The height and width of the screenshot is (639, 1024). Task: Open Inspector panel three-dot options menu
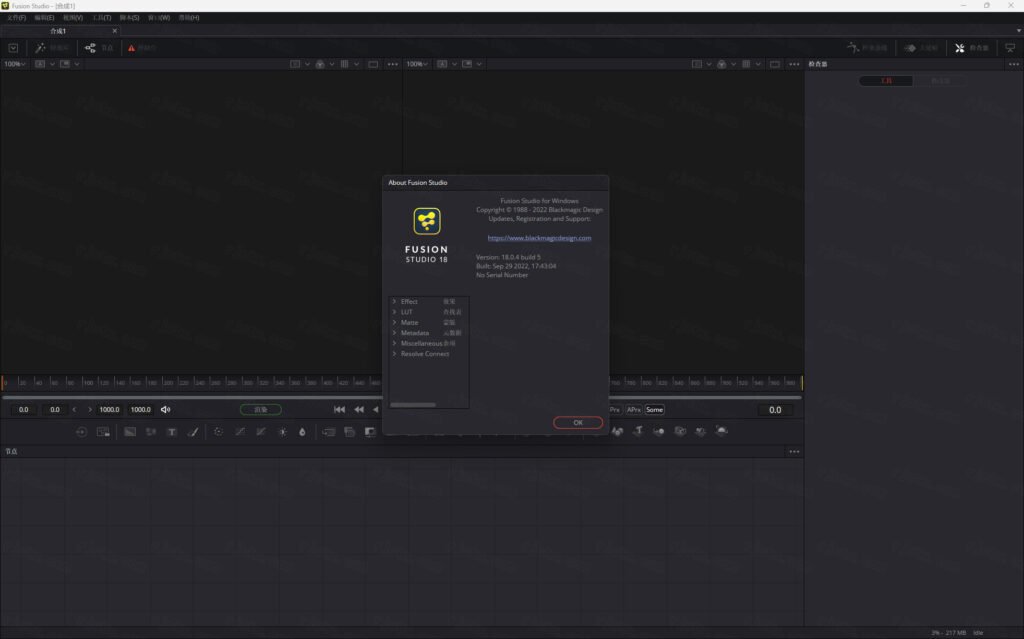pos(1014,64)
